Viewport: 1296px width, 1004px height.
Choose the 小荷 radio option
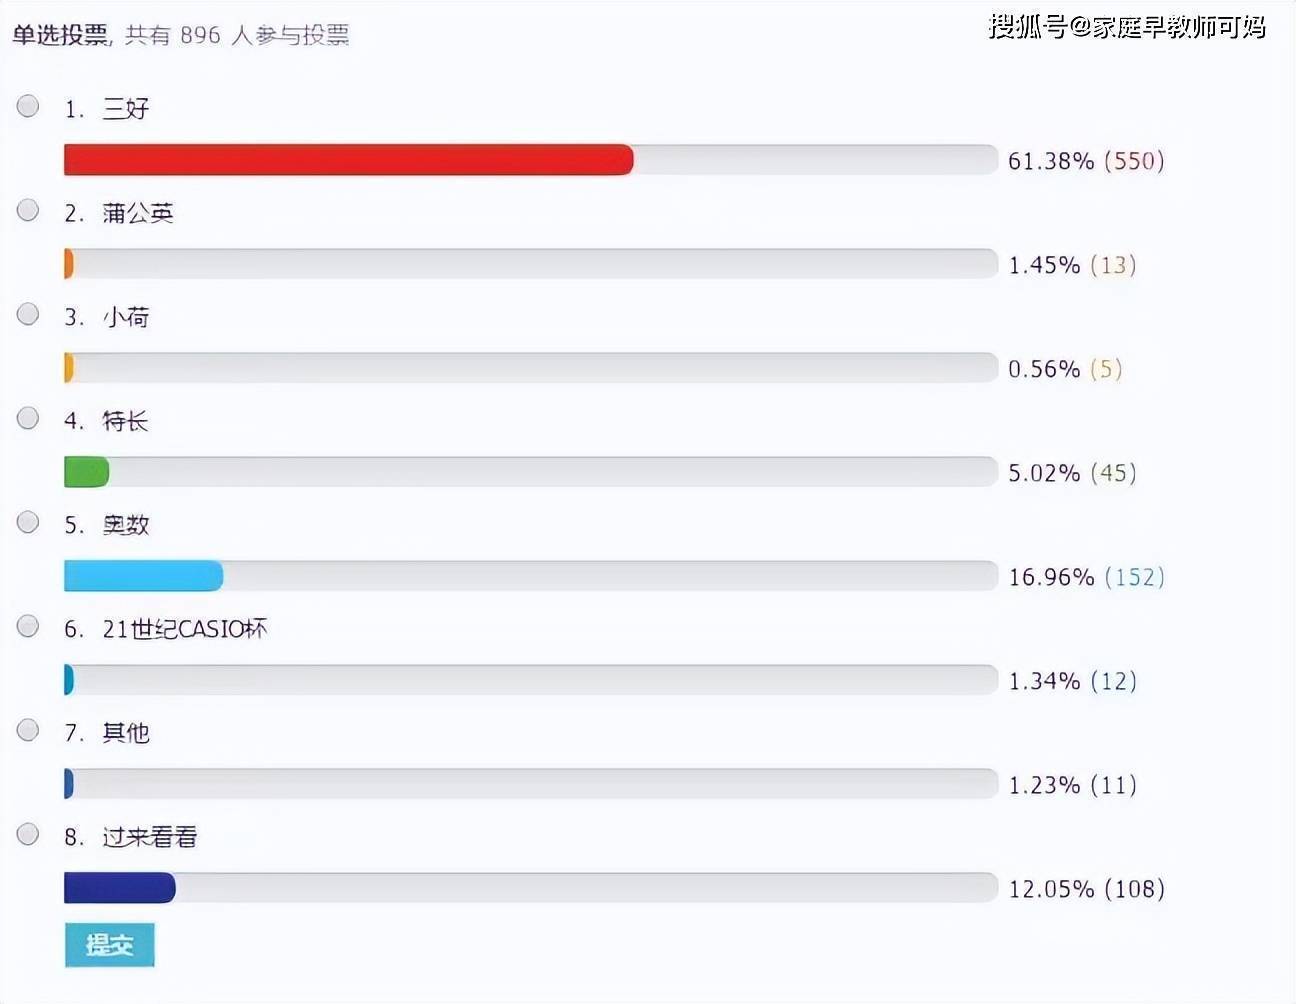(x=28, y=314)
